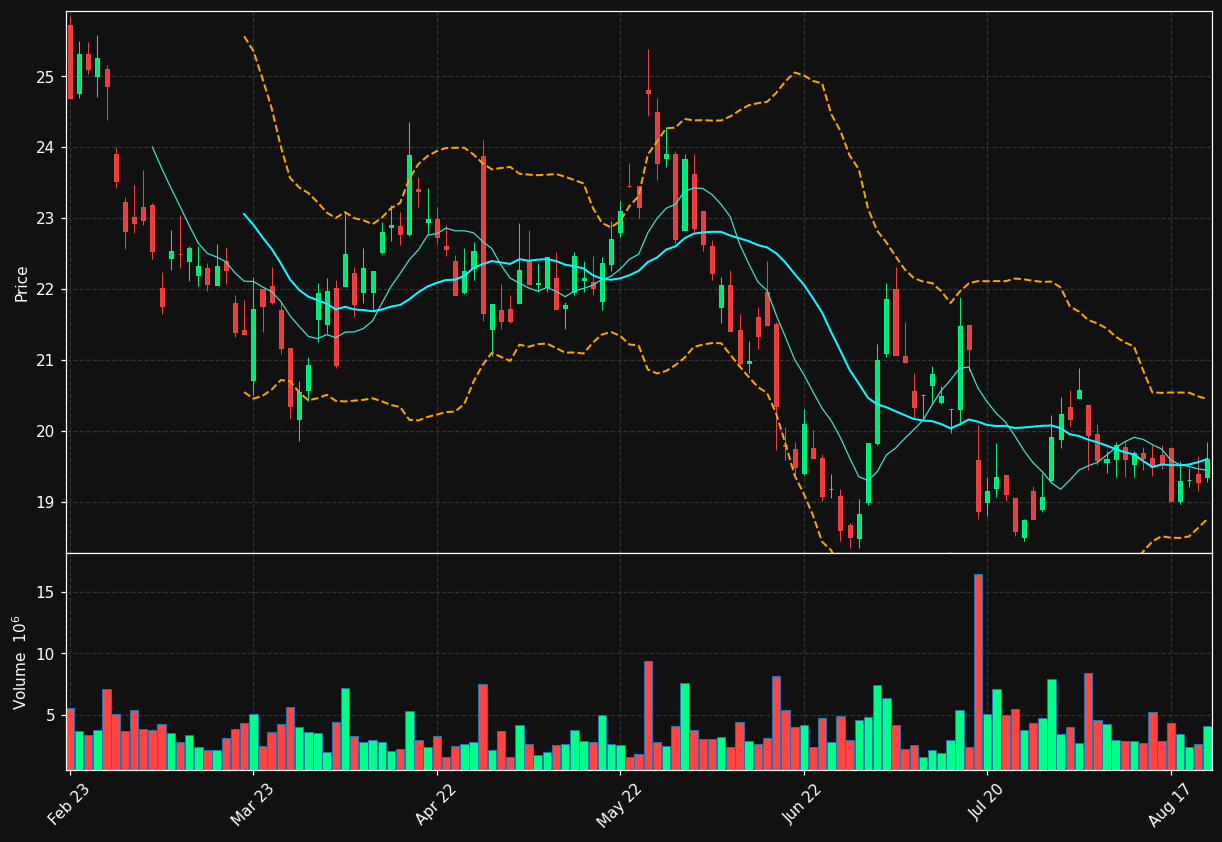Click the tallest red volume bar above 15
This screenshot has height=842, width=1222.
tap(978, 672)
